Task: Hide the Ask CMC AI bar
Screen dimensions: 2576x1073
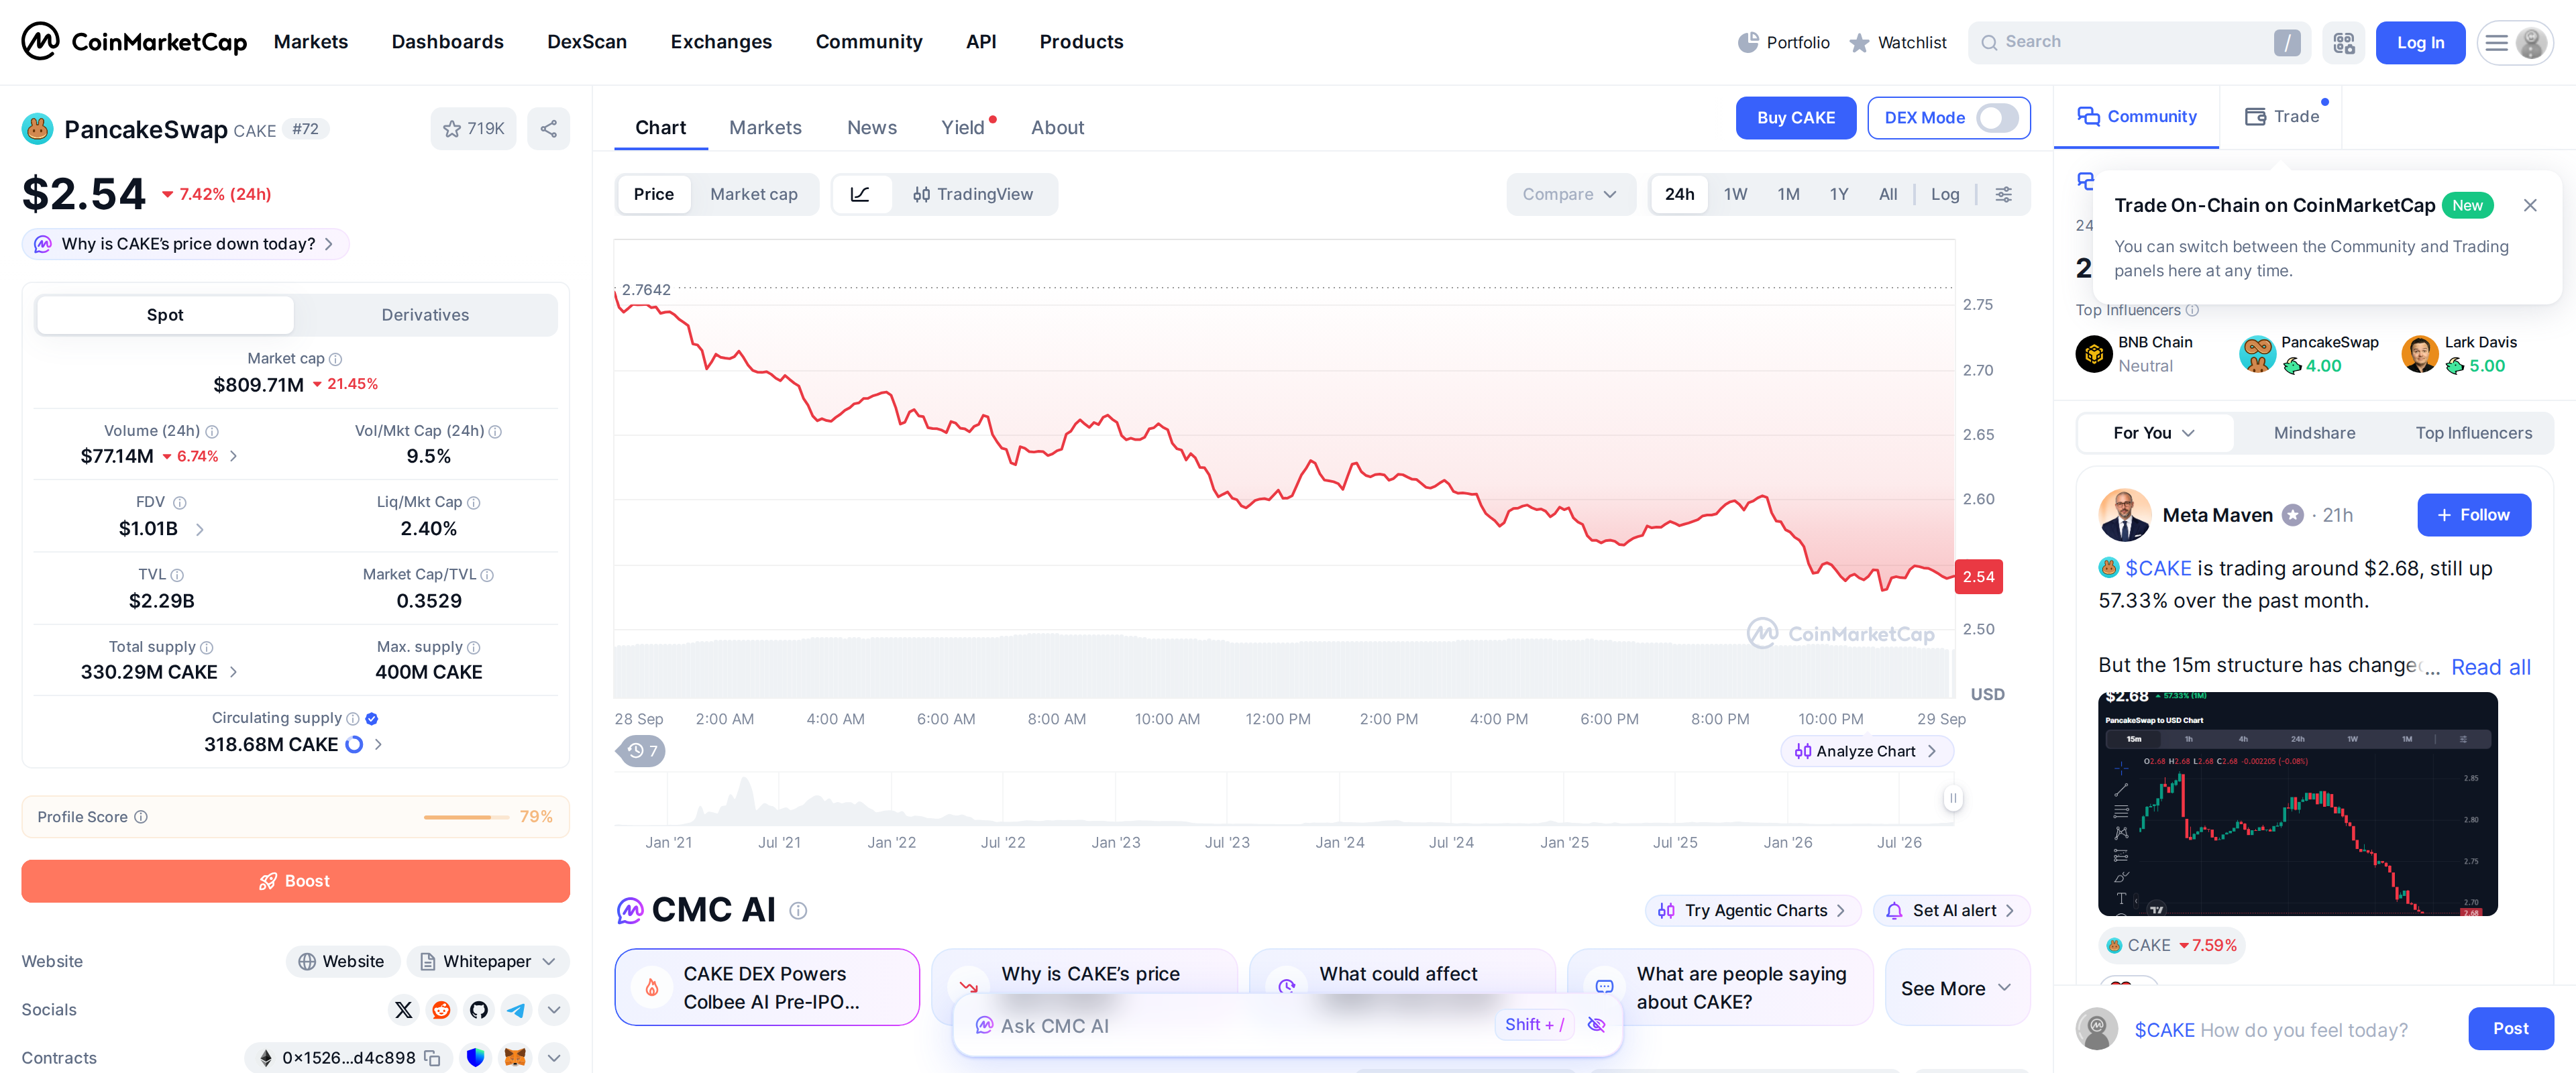Action: [x=1597, y=1025]
